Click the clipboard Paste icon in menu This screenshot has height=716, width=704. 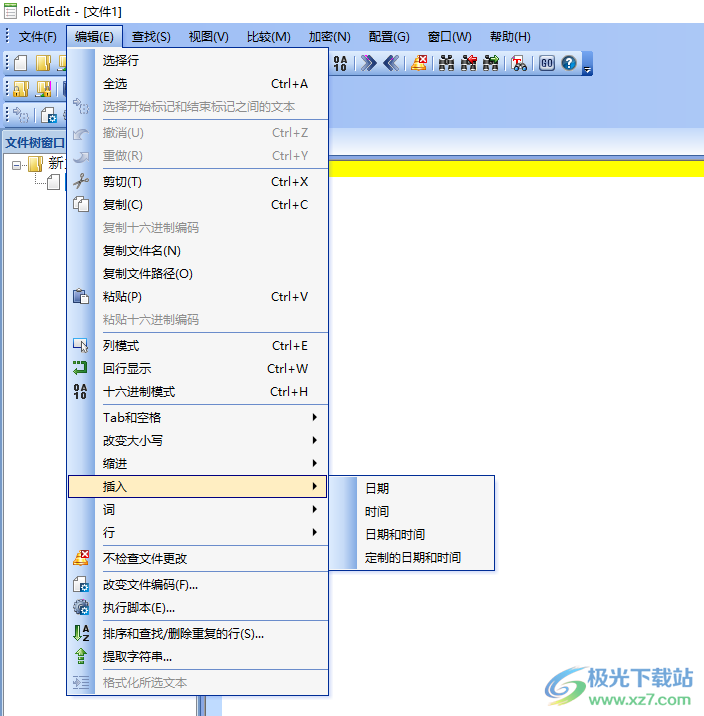81,296
